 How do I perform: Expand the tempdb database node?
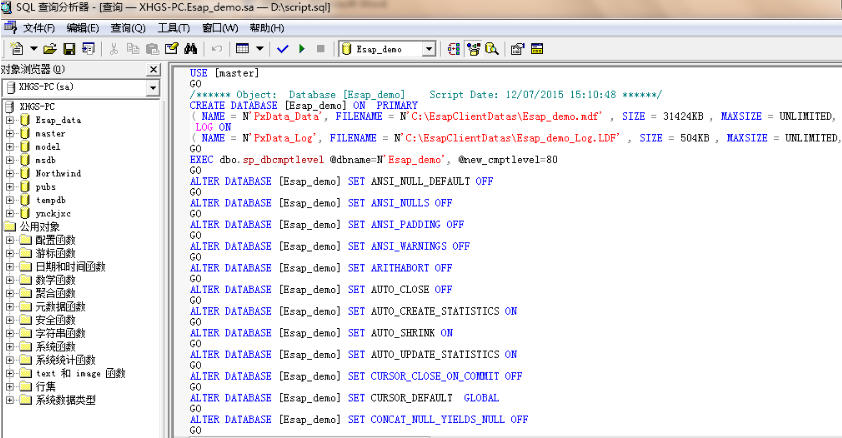10,200
